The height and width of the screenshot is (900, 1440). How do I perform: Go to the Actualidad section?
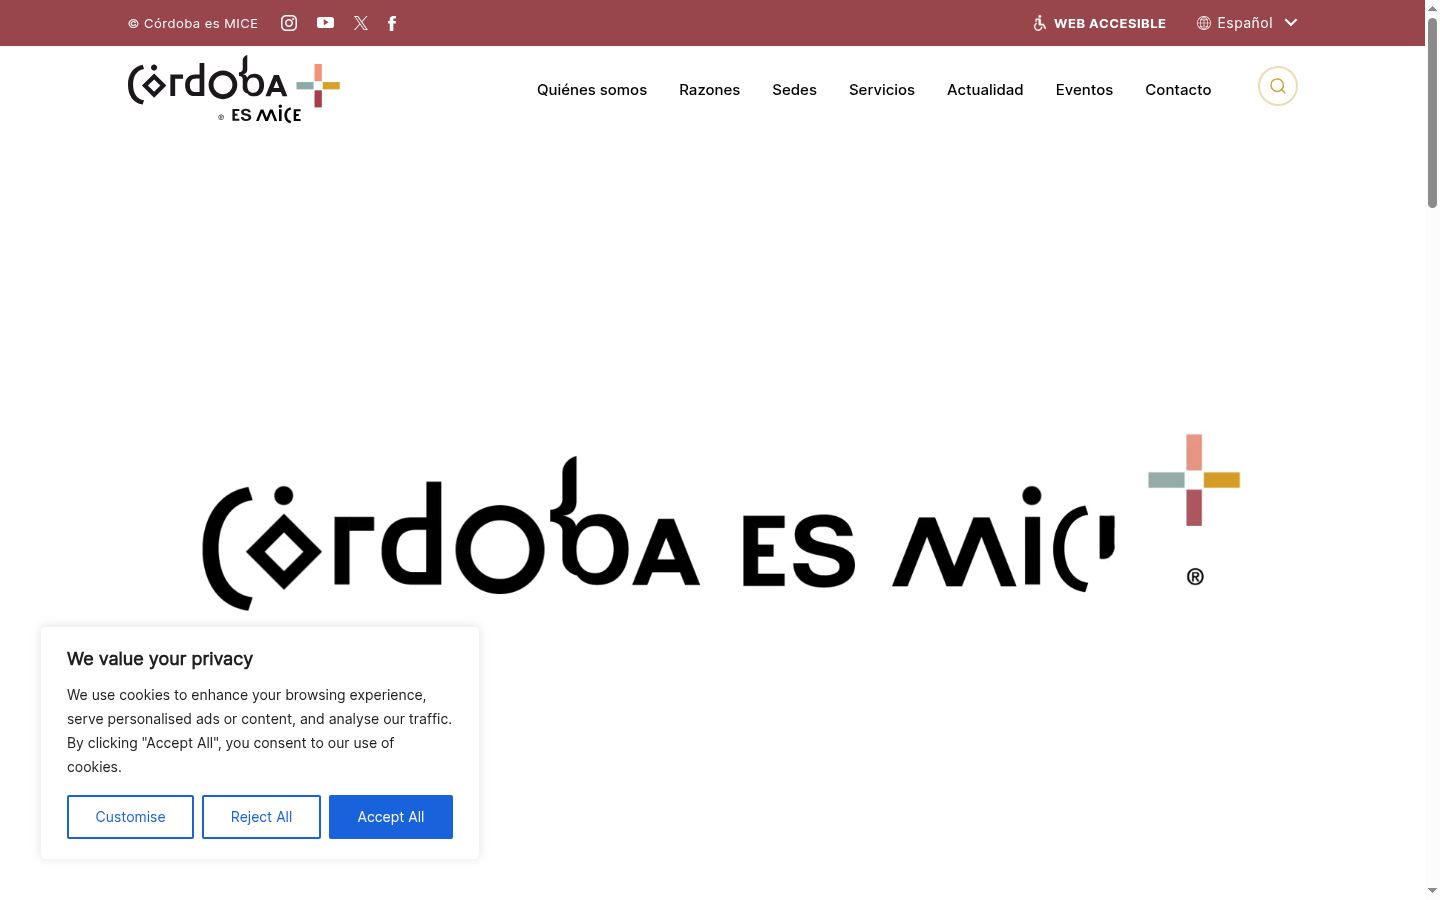pyautogui.click(x=985, y=90)
